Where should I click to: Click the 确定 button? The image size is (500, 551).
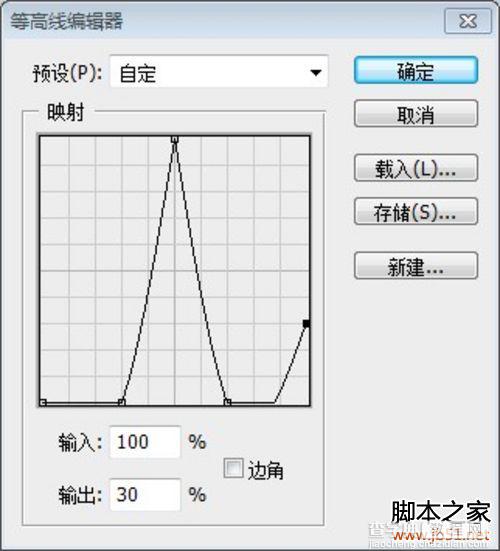pyautogui.click(x=416, y=71)
